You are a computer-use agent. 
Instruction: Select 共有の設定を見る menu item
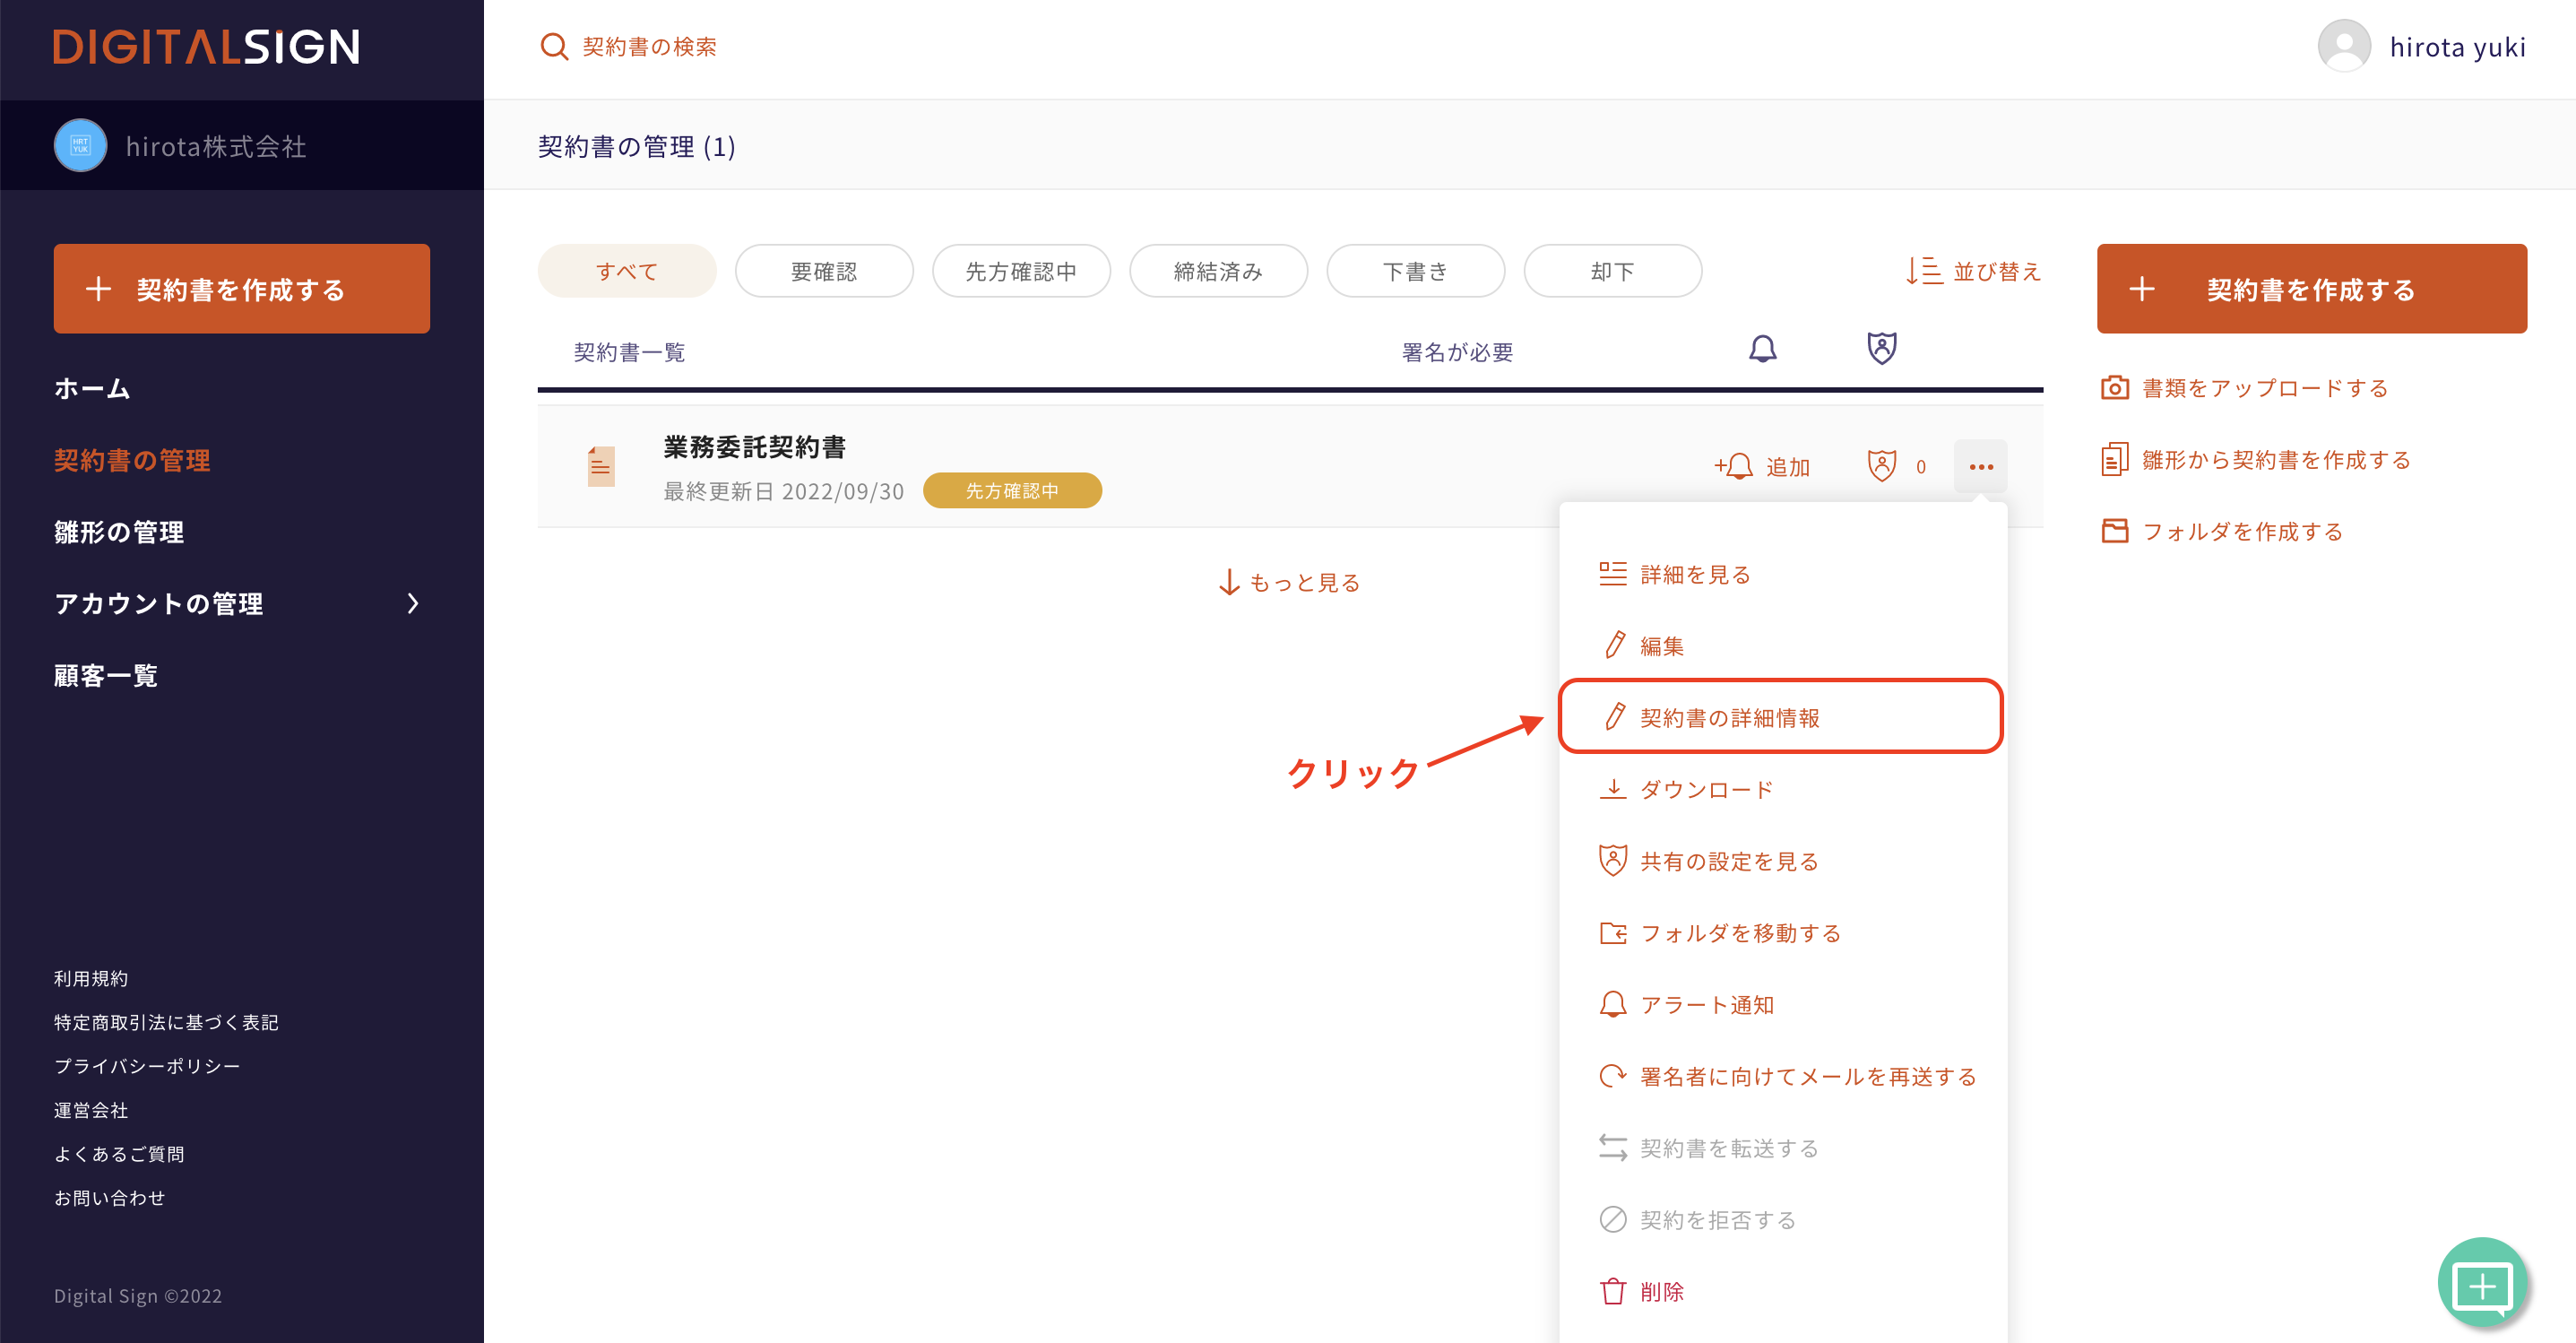(1782, 861)
